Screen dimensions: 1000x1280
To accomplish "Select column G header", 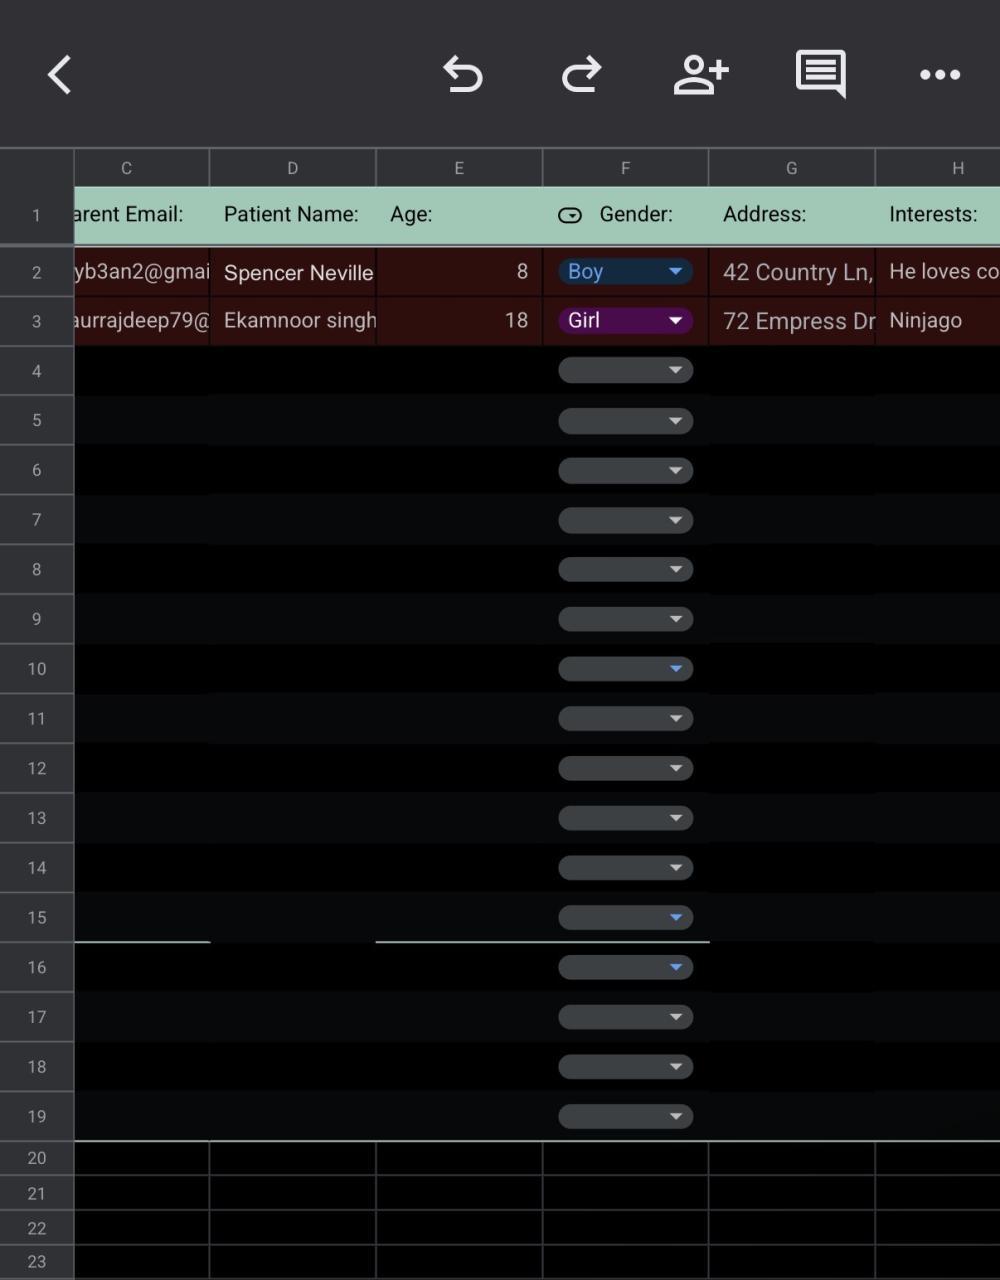I will [x=792, y=168].
